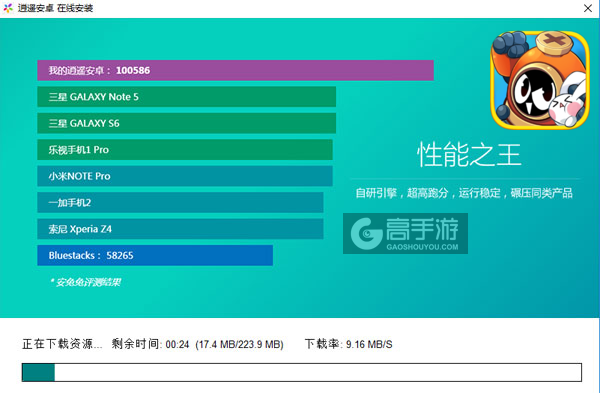The width and height of the screenshot is (600, 393).
Task: Click the 安兔兔评测结果 footnote
Action: click(x=85, y=282)
